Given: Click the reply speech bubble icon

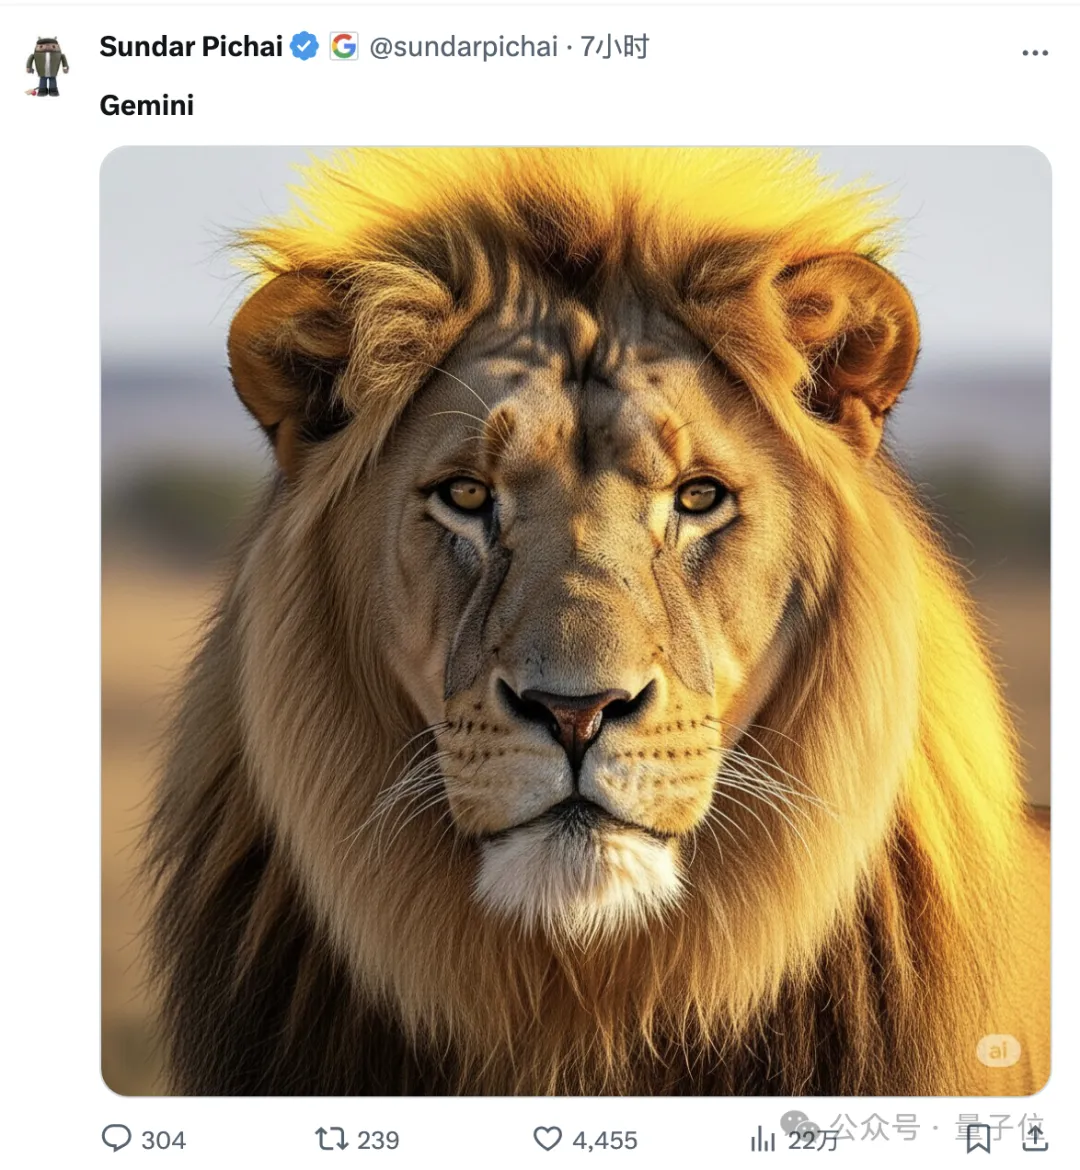Looking at the screenshot, I should [x=116, y=1139].
